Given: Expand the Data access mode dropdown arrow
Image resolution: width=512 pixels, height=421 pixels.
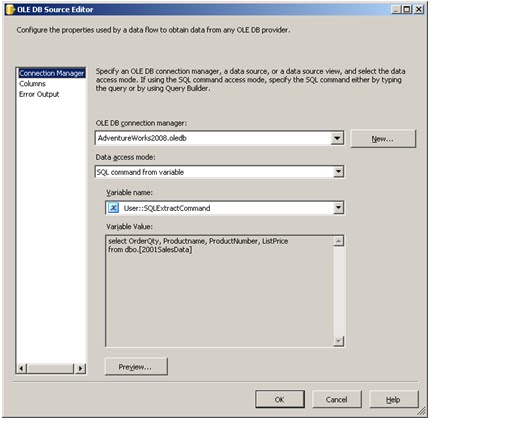Looking at the screenshot, I should (x=338, y=172).
